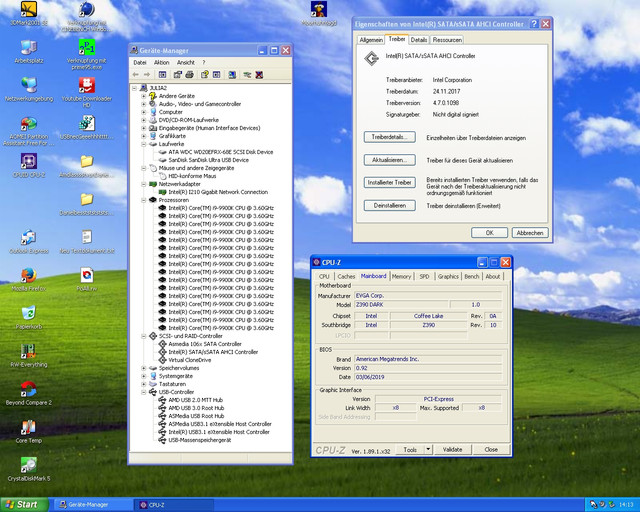Open the Ansicht menu

[186, 62]
